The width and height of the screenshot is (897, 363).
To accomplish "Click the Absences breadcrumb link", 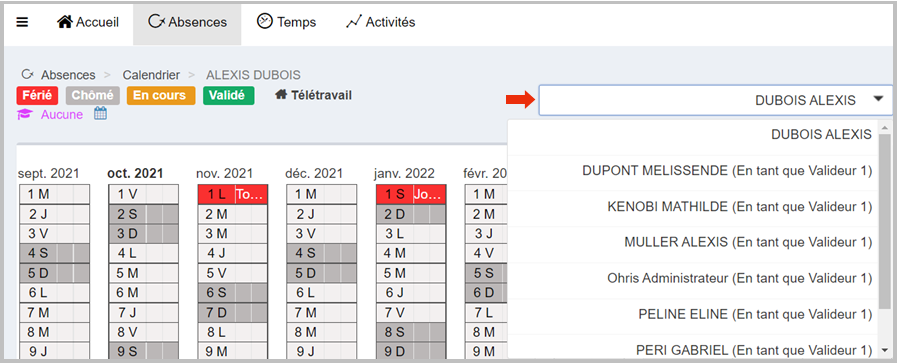I will [68, 75].
